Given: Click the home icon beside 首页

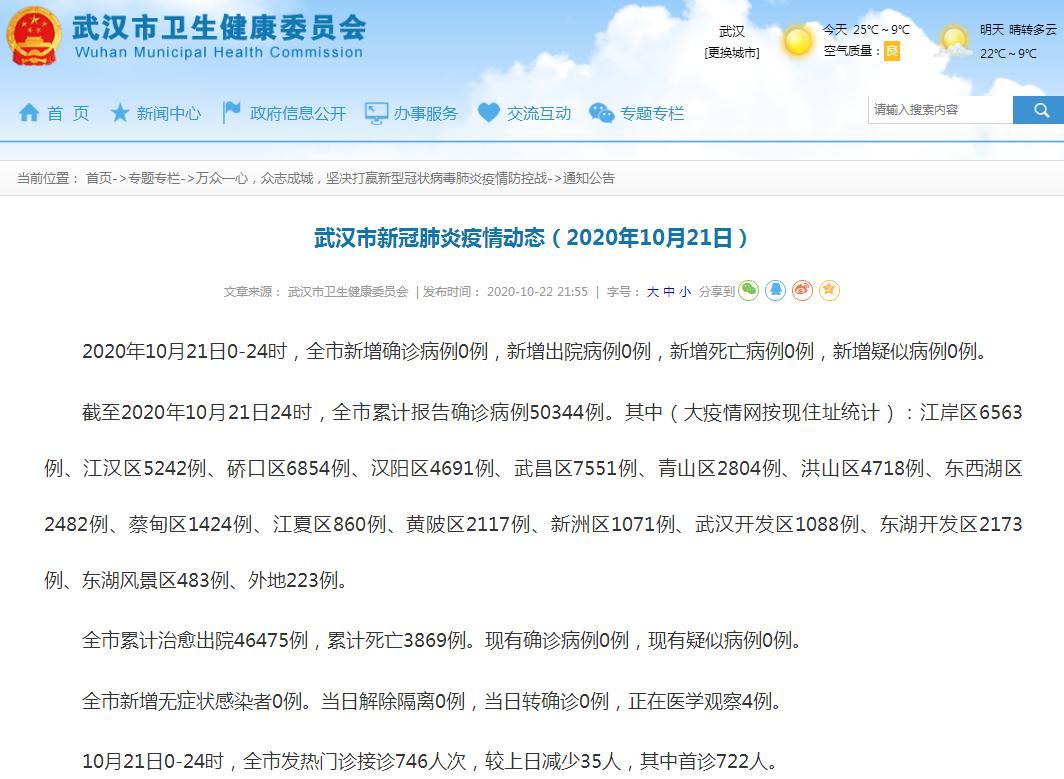Looking at the screenshot, I should [x=30, y=113].
